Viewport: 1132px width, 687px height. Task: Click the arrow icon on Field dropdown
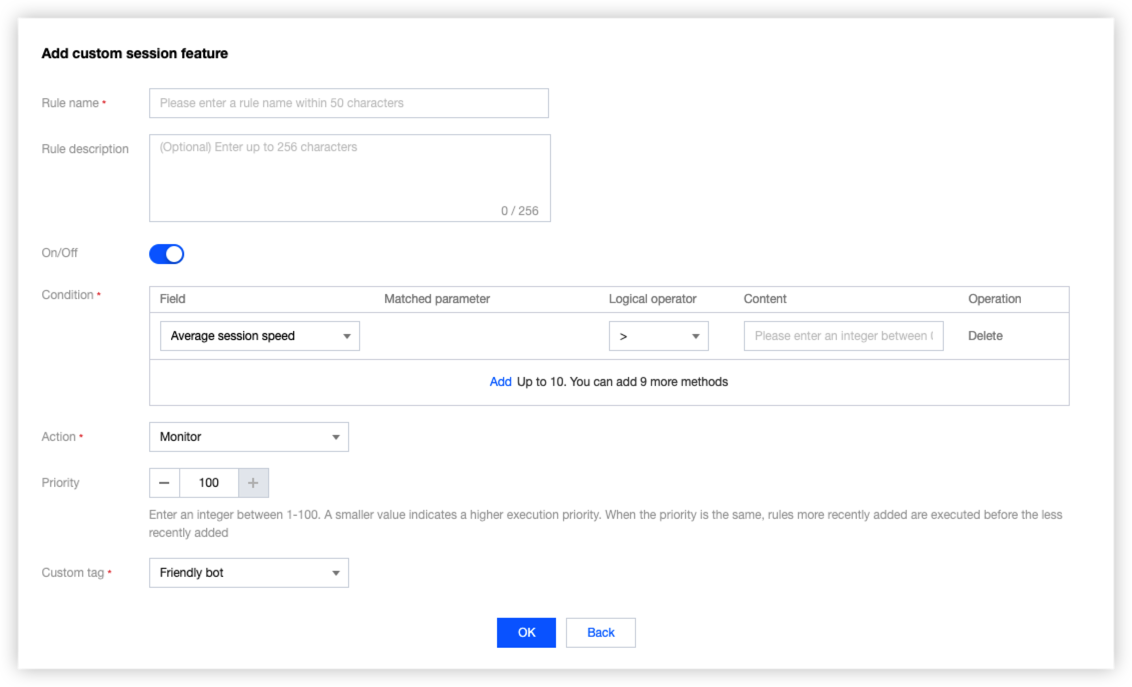[x=347, y=337]
